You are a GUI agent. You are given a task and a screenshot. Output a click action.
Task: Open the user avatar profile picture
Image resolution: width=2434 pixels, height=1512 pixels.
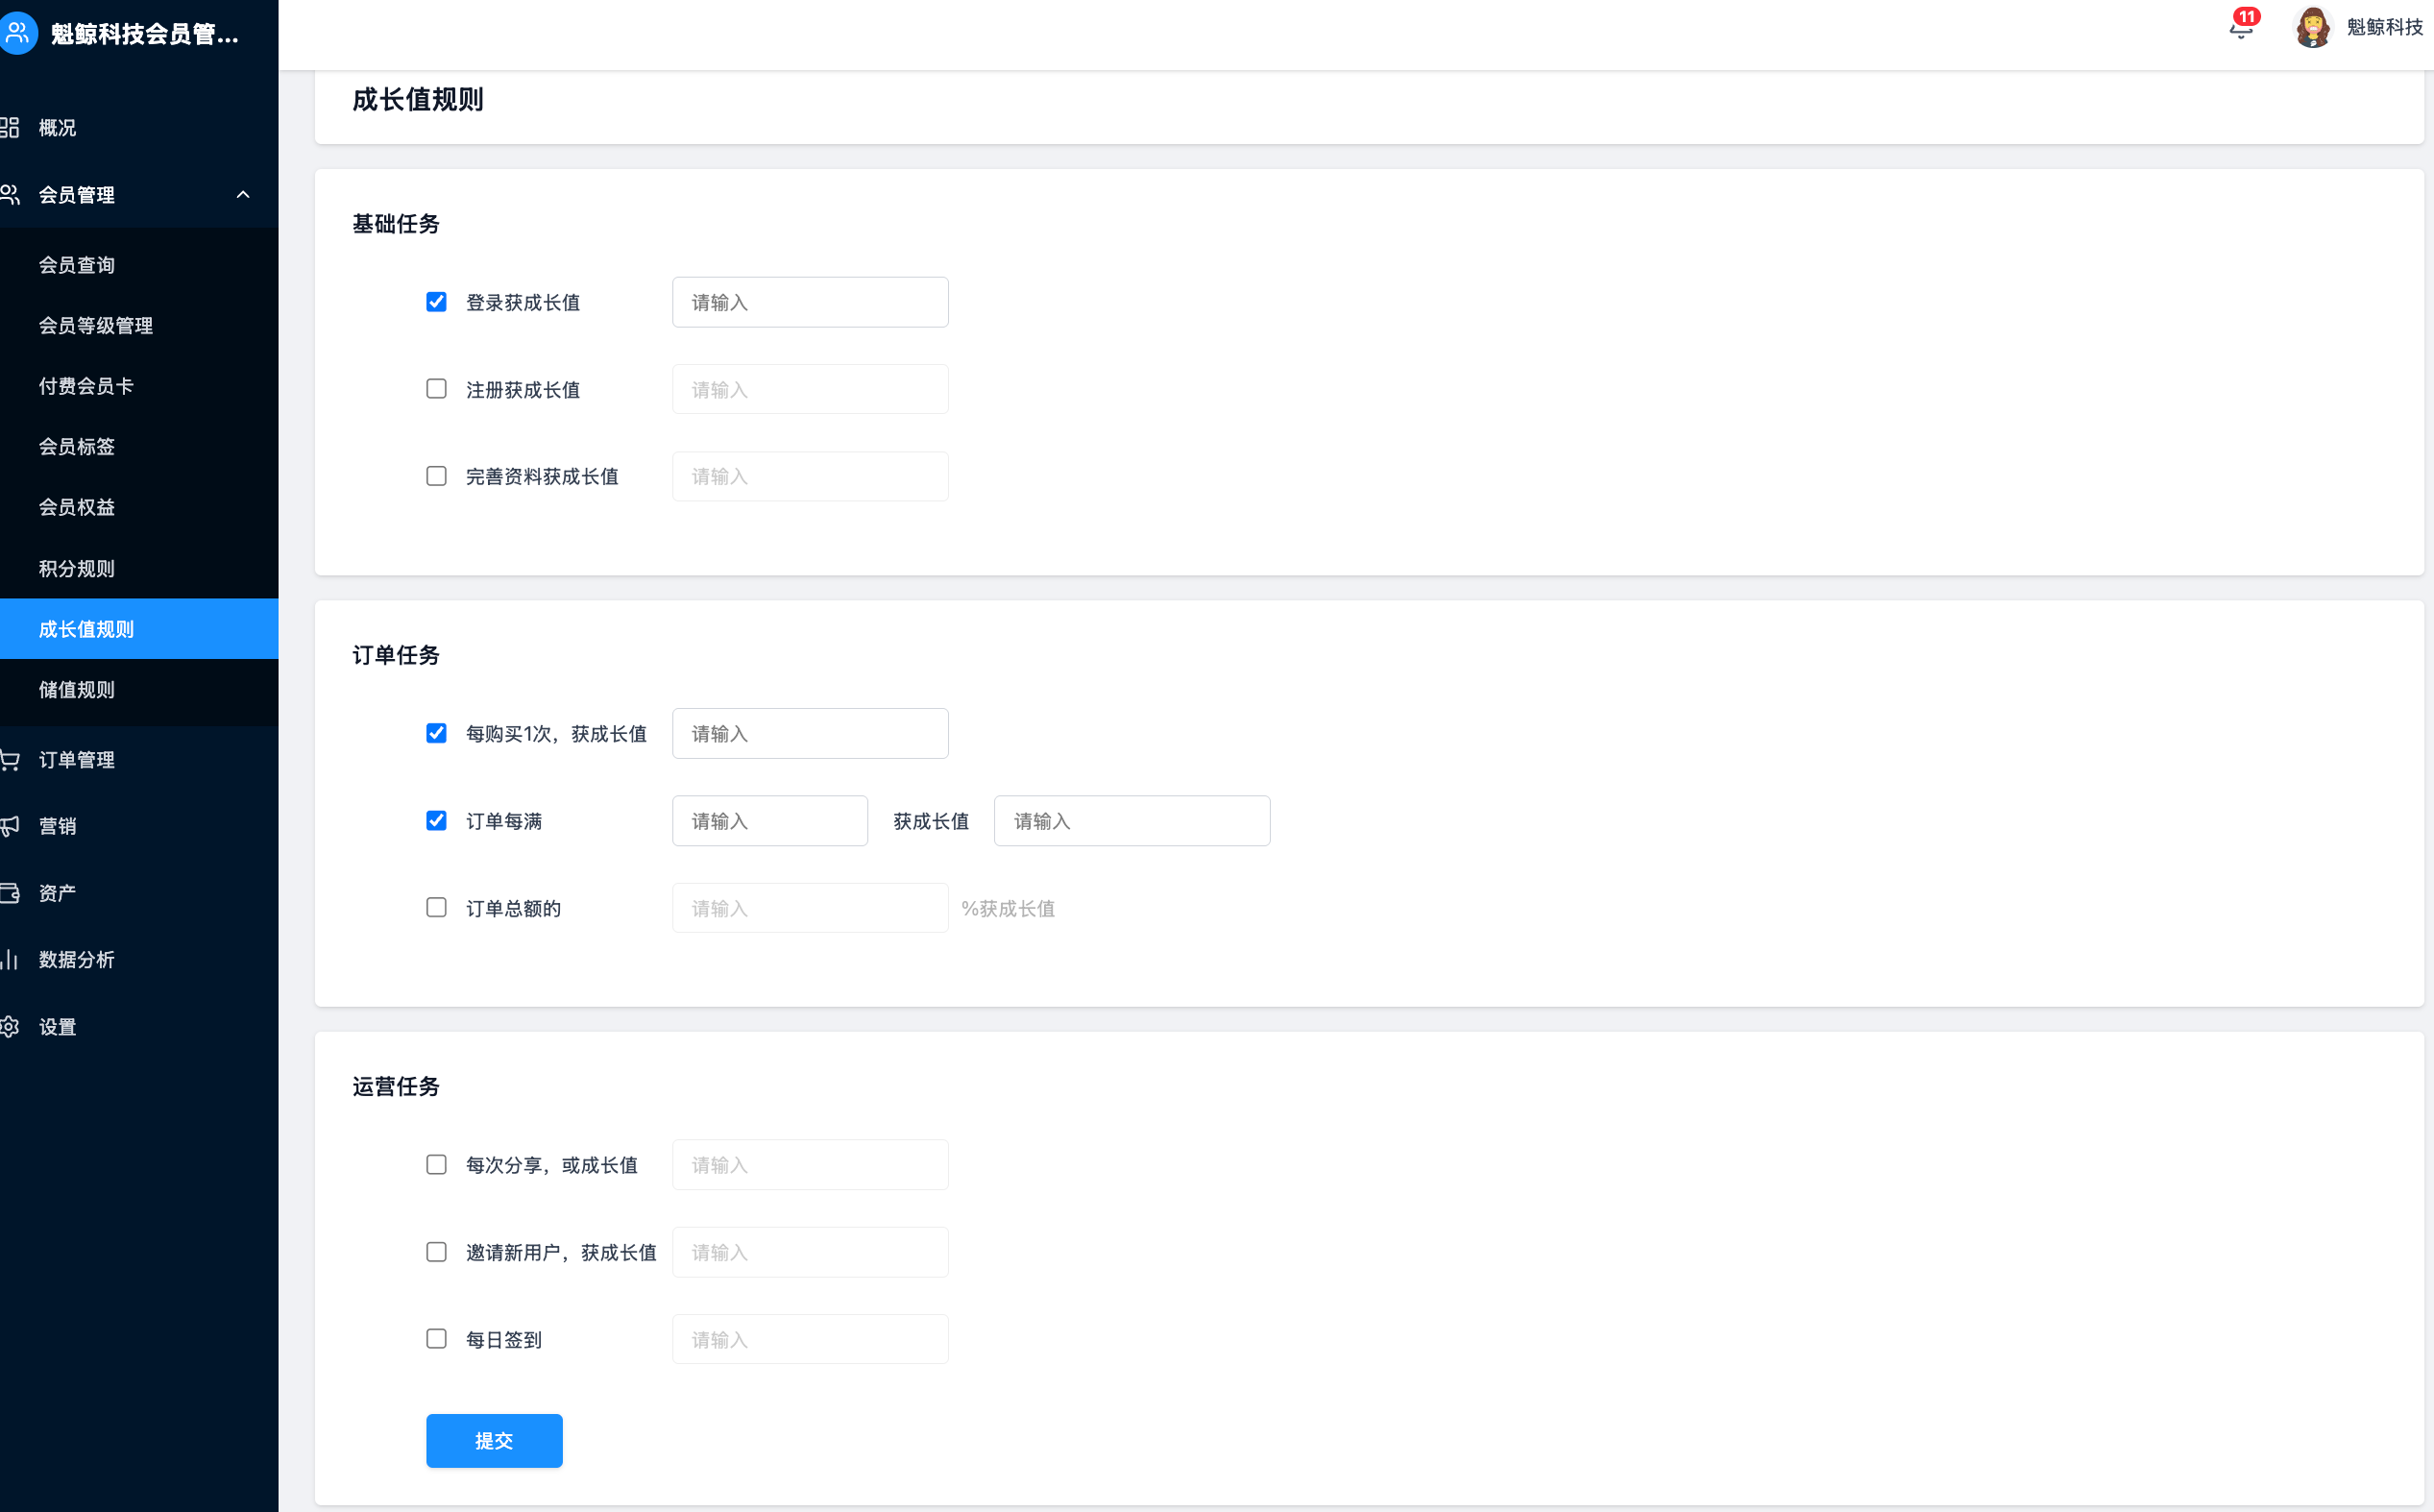pos(2313,27)
